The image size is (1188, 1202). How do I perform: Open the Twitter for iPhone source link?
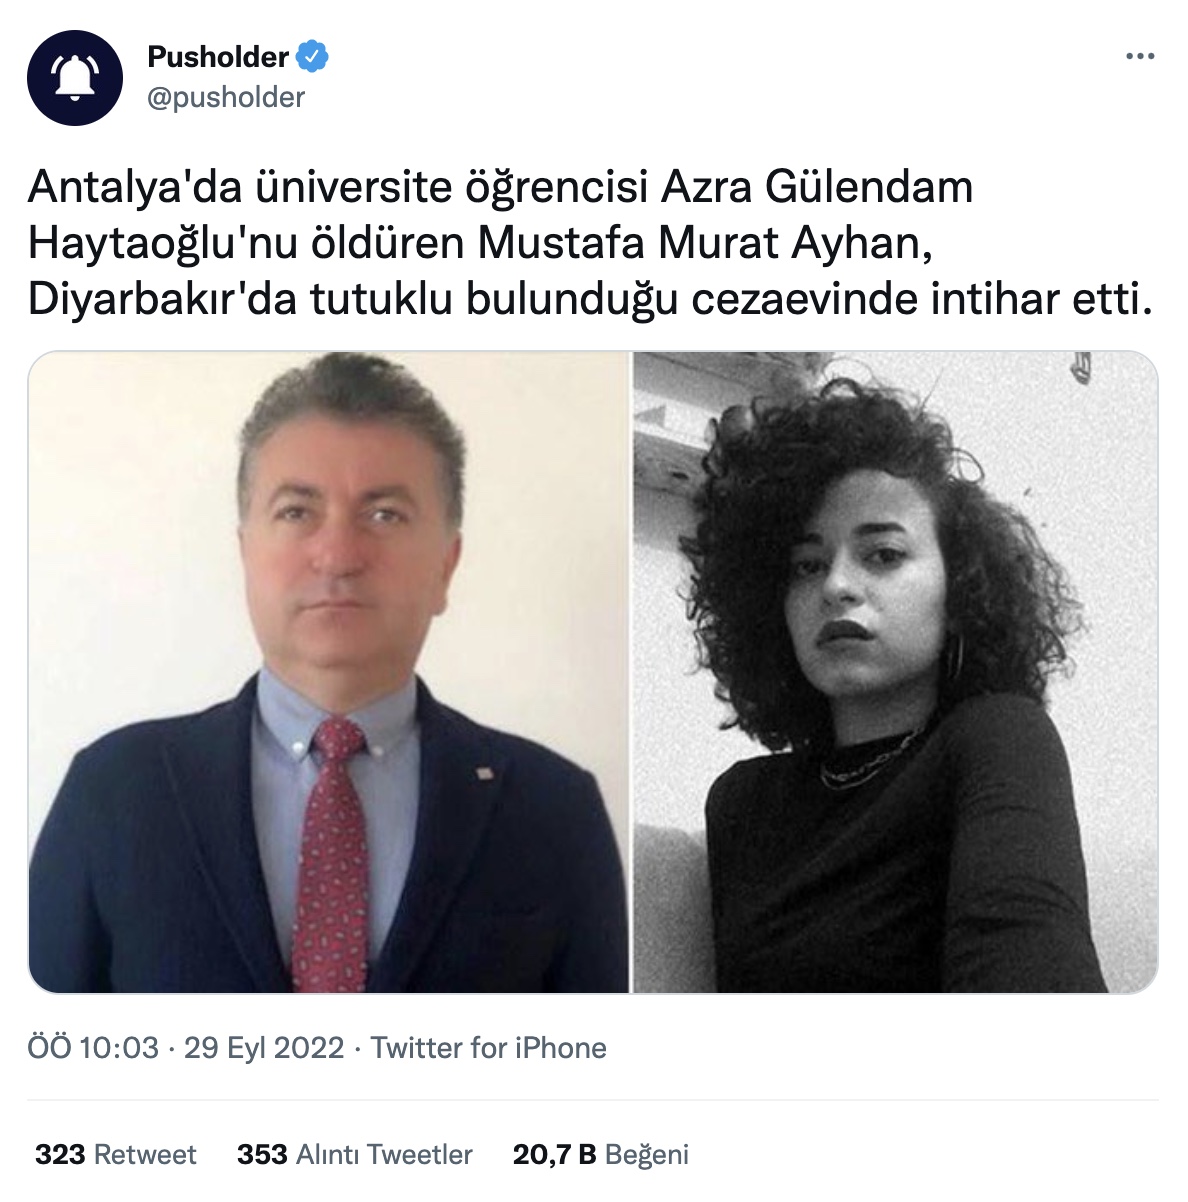(x=489, y=1048)
